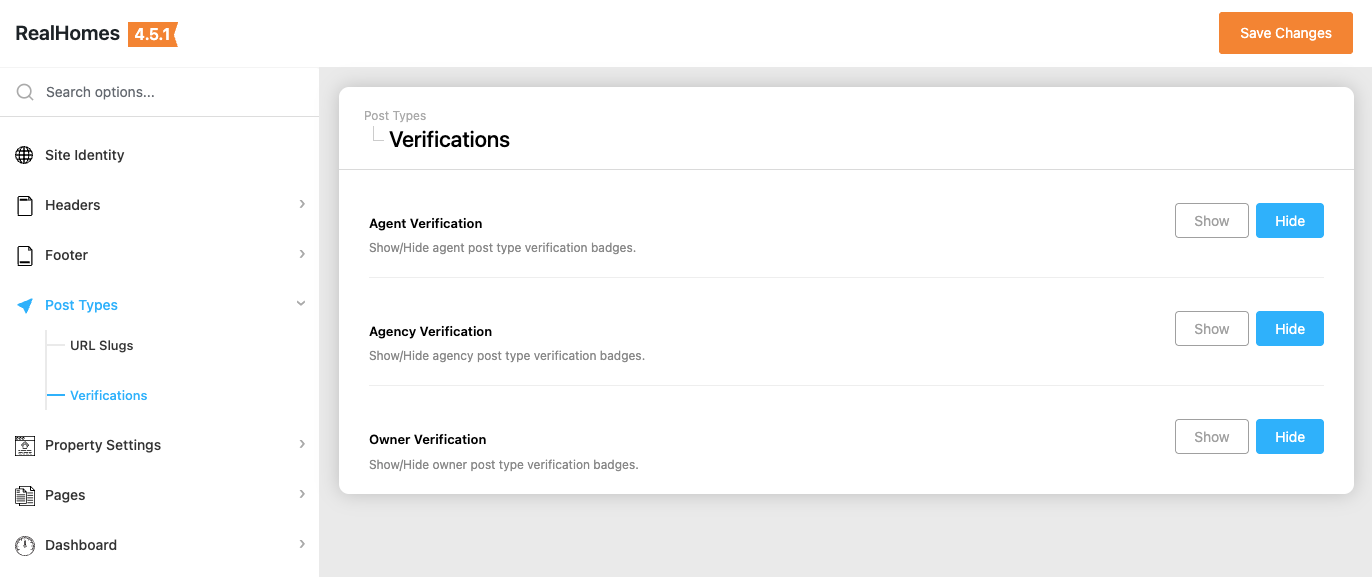Open the URL Slugs submenu item
The width and height of the screenshot is (1372, 577).
point(101,346)
